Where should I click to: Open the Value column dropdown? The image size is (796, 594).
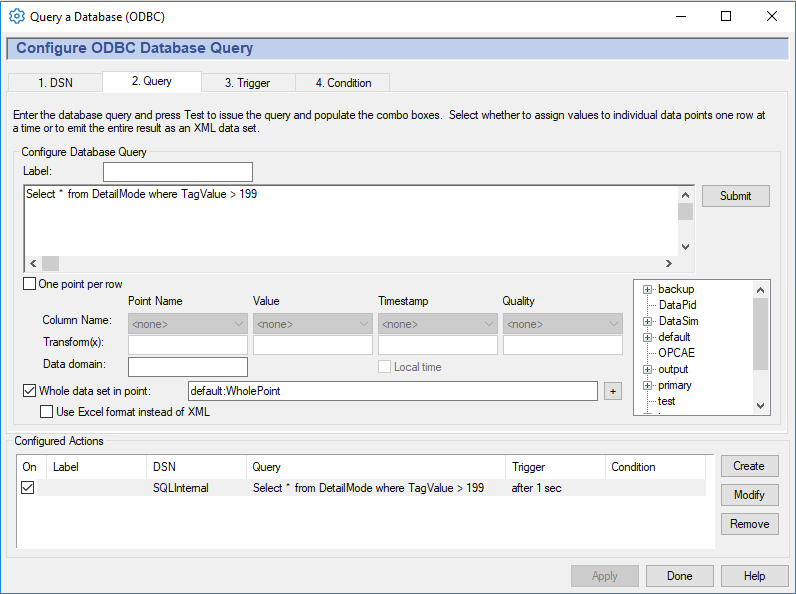click(312, 324)
